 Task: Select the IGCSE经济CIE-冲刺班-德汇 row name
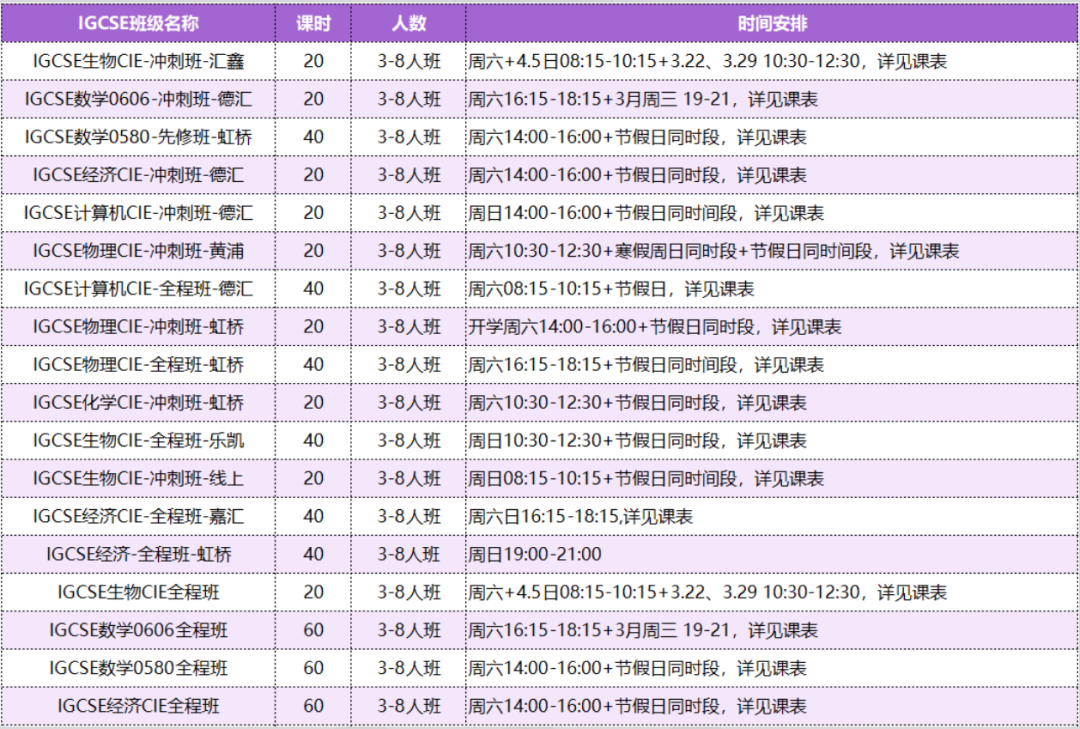(x=138, y=175)
